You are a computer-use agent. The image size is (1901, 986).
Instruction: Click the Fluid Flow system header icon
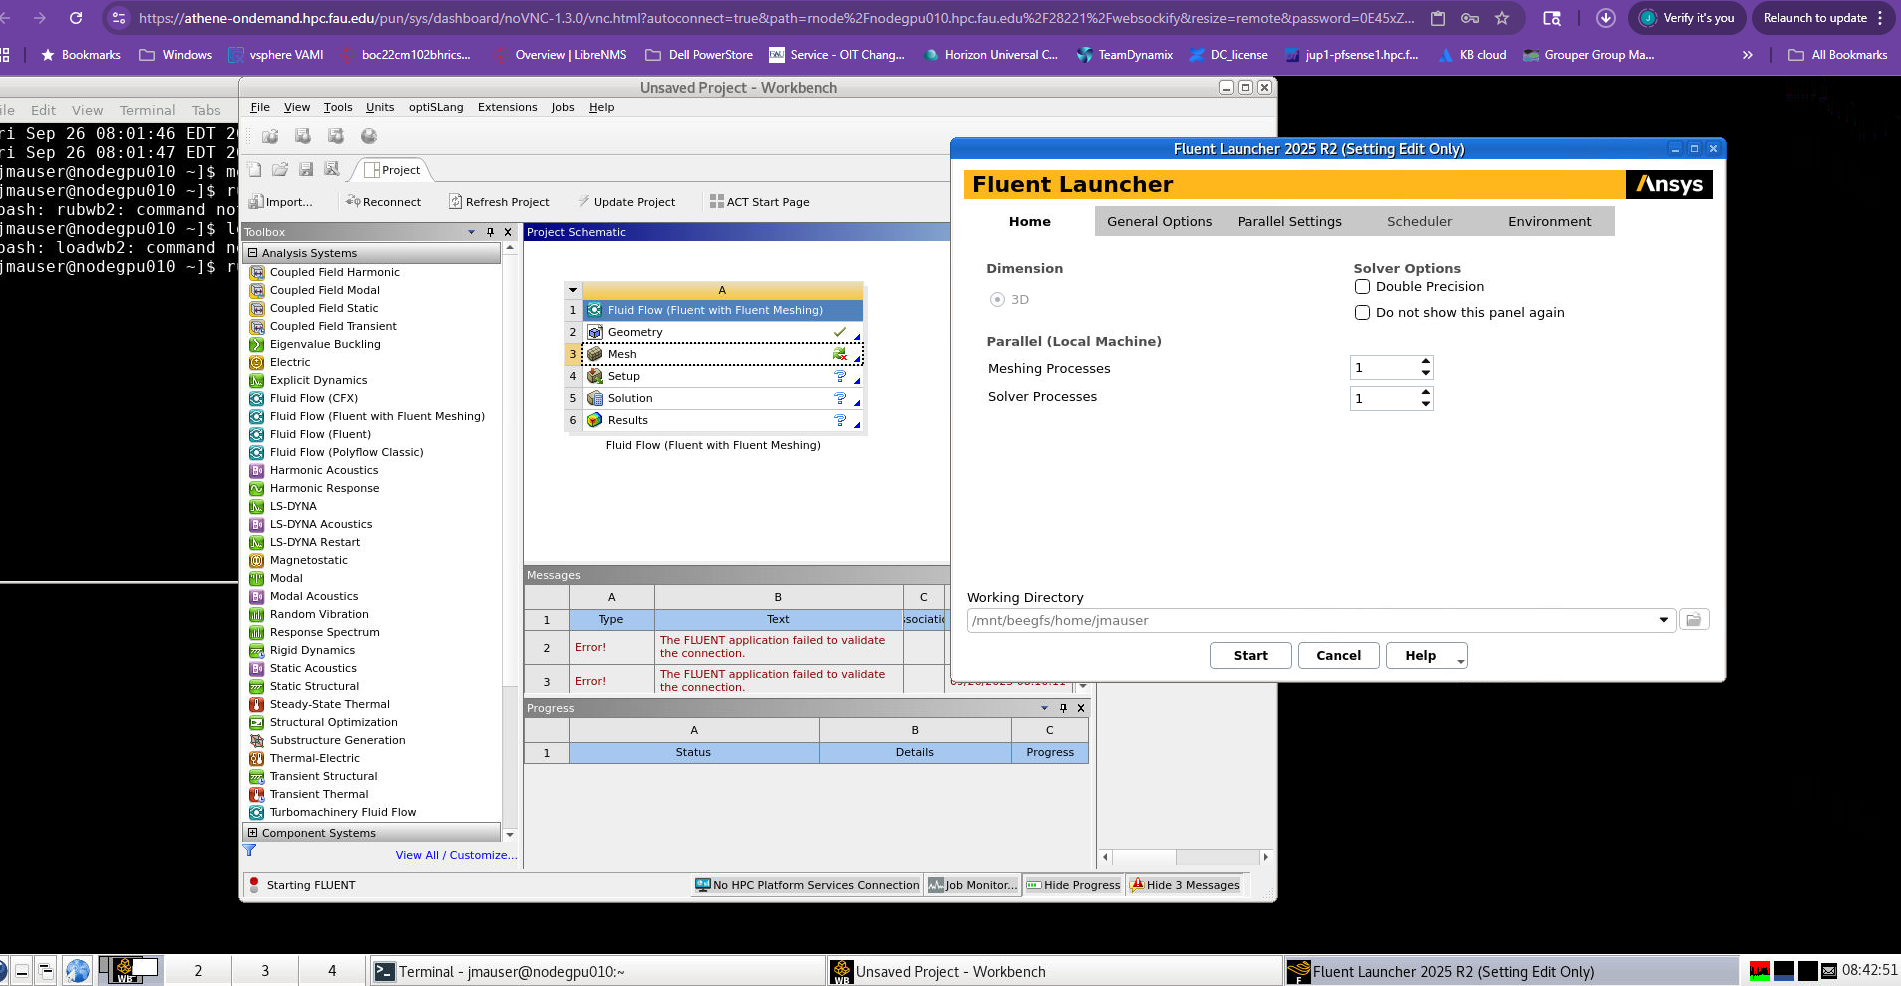595,310
